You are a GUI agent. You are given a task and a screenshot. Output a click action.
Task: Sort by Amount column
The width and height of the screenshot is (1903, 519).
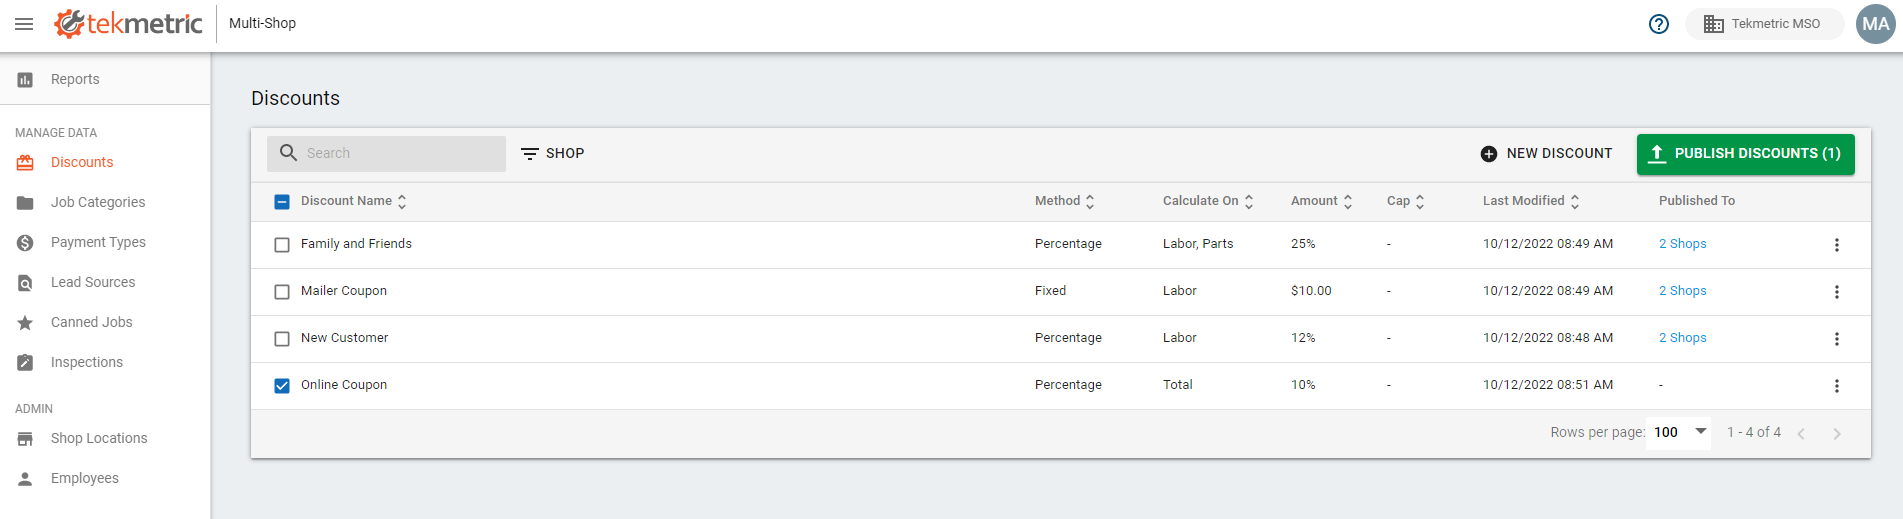pos(1322,201)
